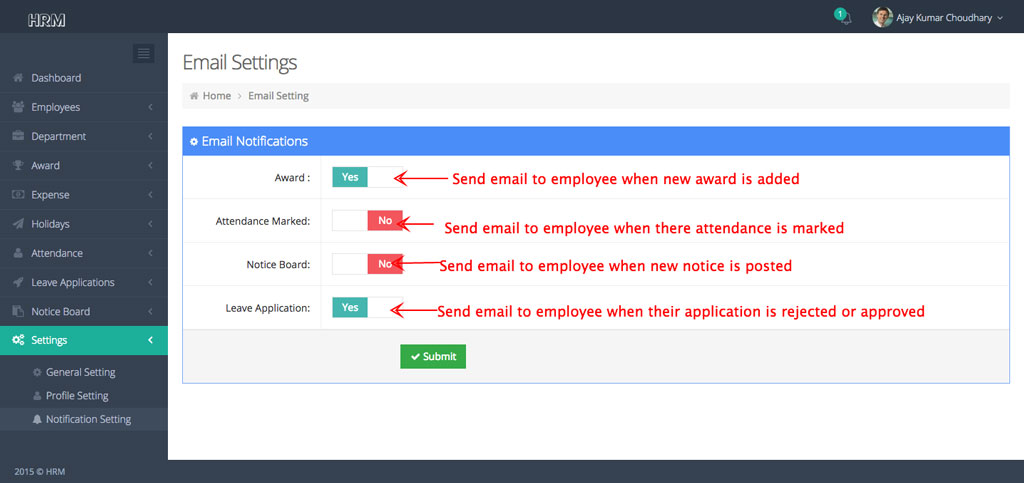Open General Setting in the sidebar
1024x483 pixels.
[x=80, y=372]
